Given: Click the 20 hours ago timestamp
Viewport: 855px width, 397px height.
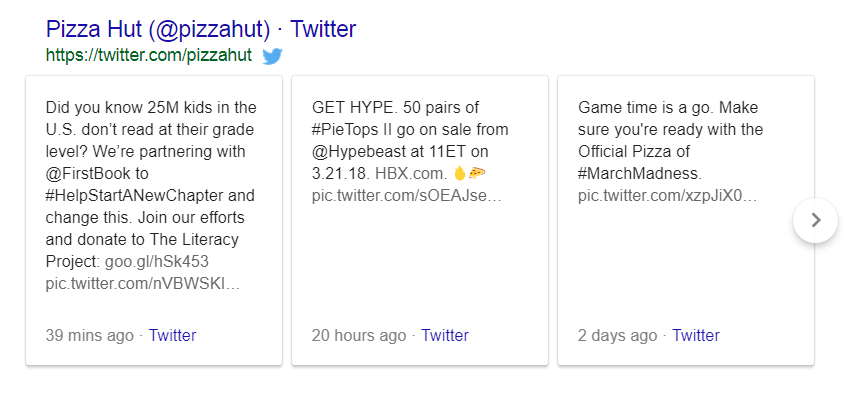Looking at the screenshot, I should (x=359, y=335).
